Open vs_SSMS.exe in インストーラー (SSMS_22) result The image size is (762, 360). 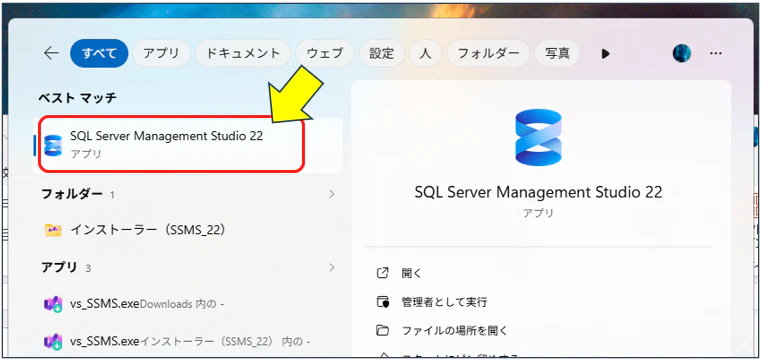187,342
